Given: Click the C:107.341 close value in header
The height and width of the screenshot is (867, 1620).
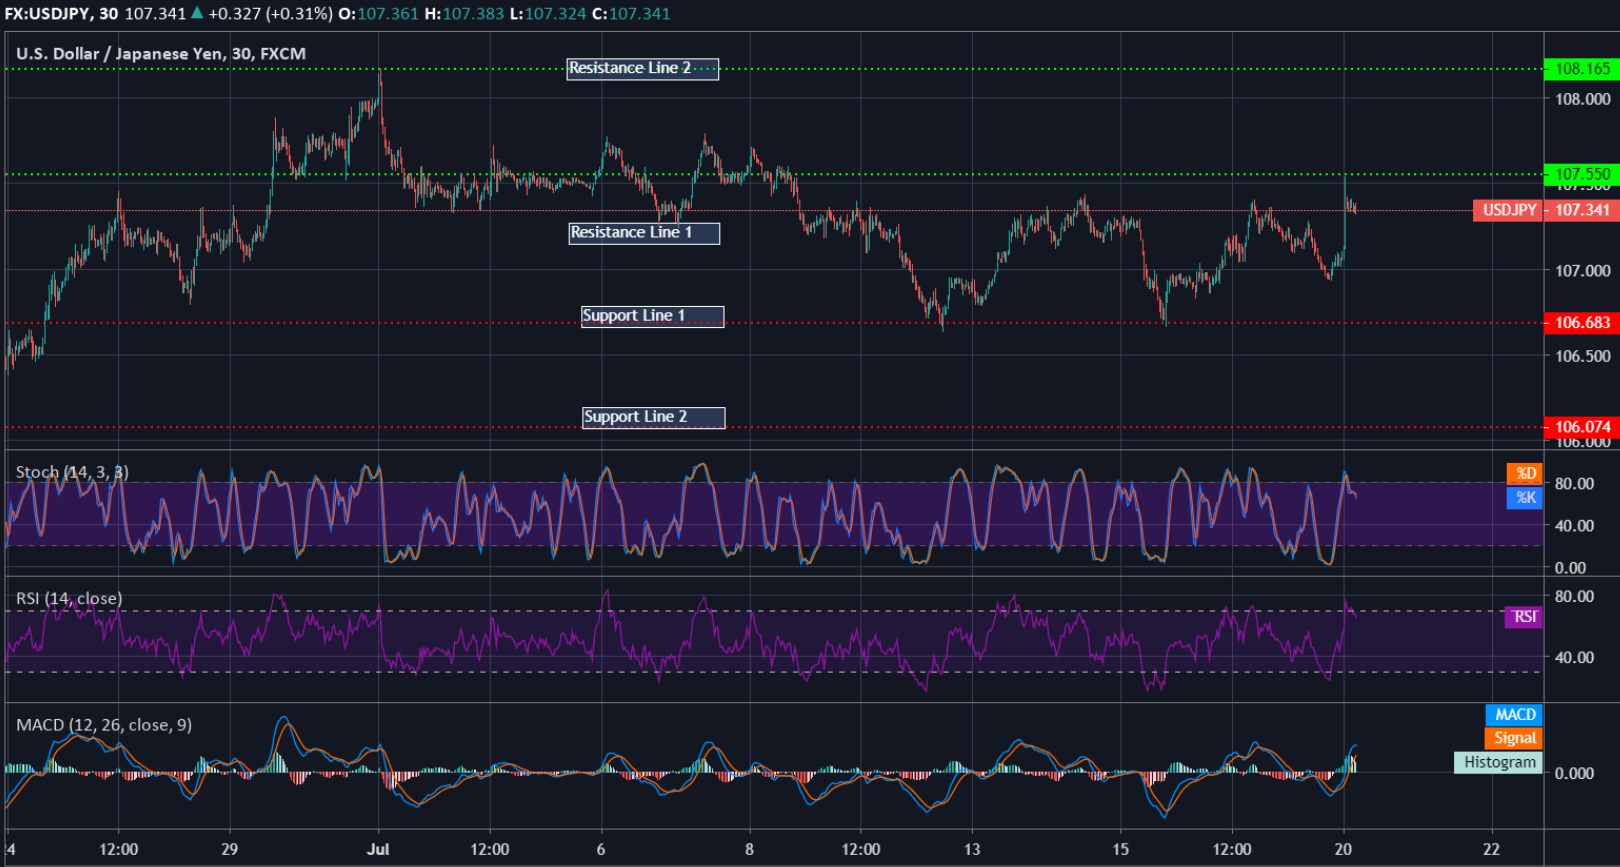Looking at the screenshot, I should pos(631,14).
